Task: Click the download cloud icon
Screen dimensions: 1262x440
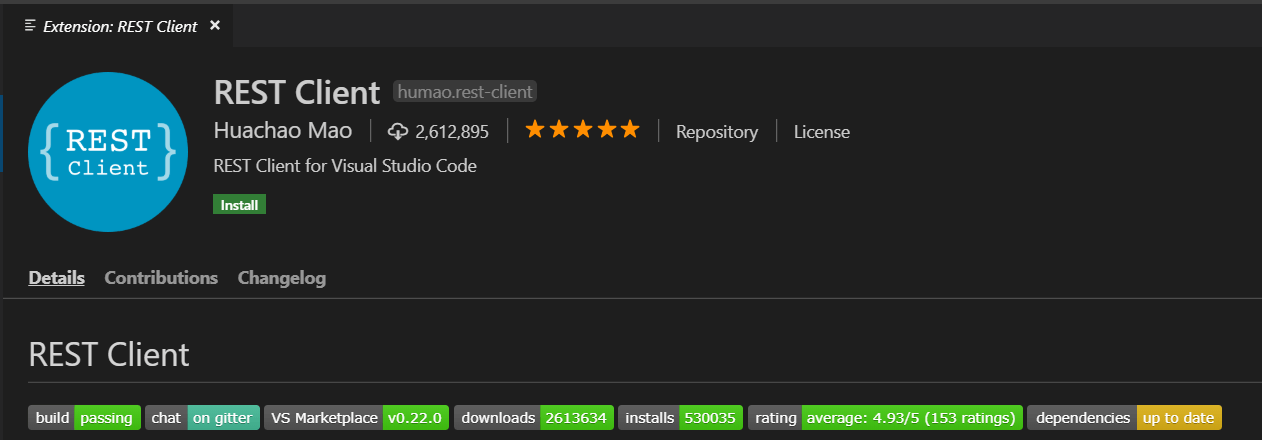Action: [398, 131]
